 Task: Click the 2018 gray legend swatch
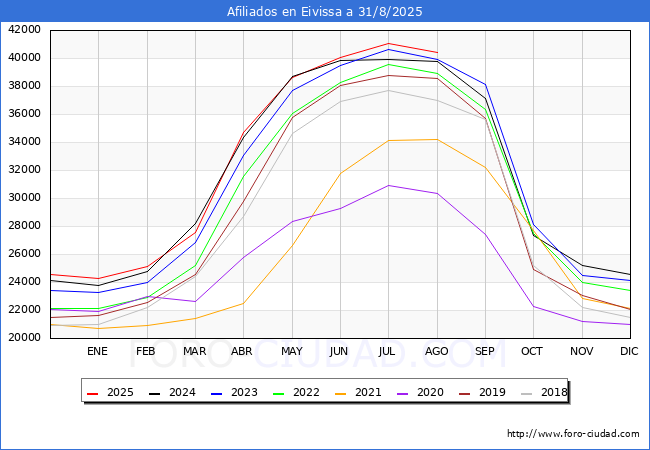point(527,393)
